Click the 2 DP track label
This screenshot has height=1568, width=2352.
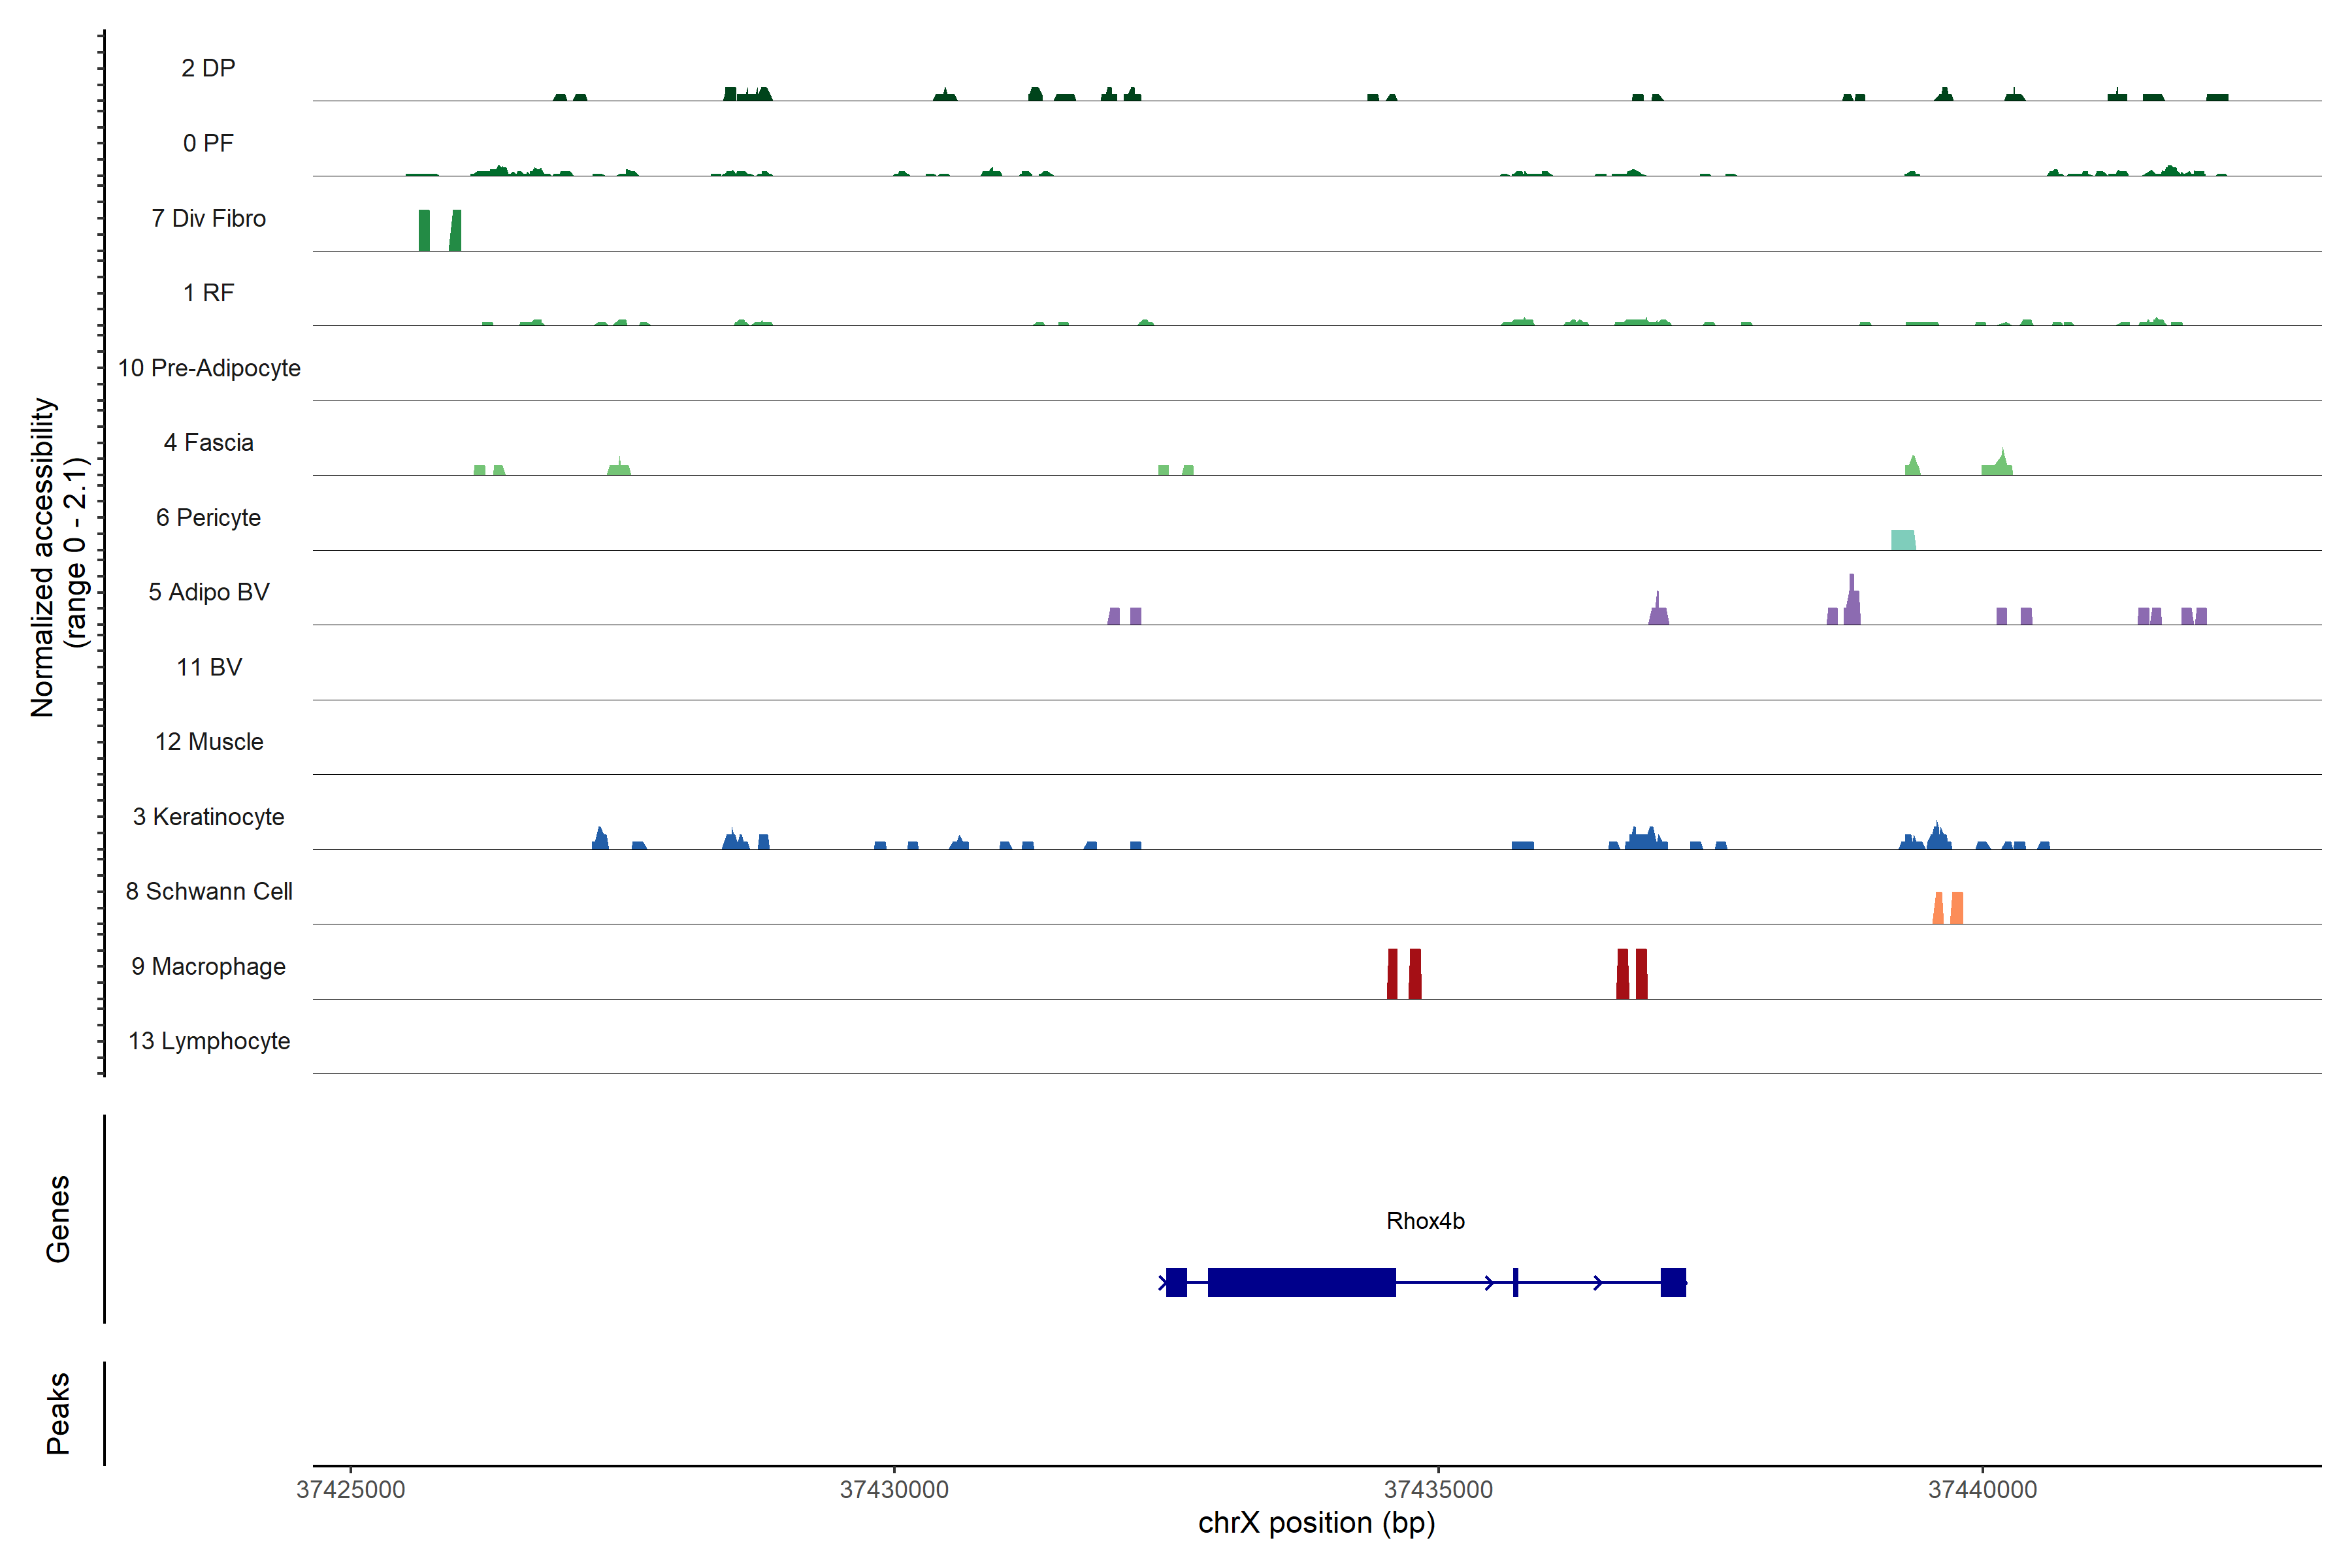pyautogui.click(x=208, y=68)
